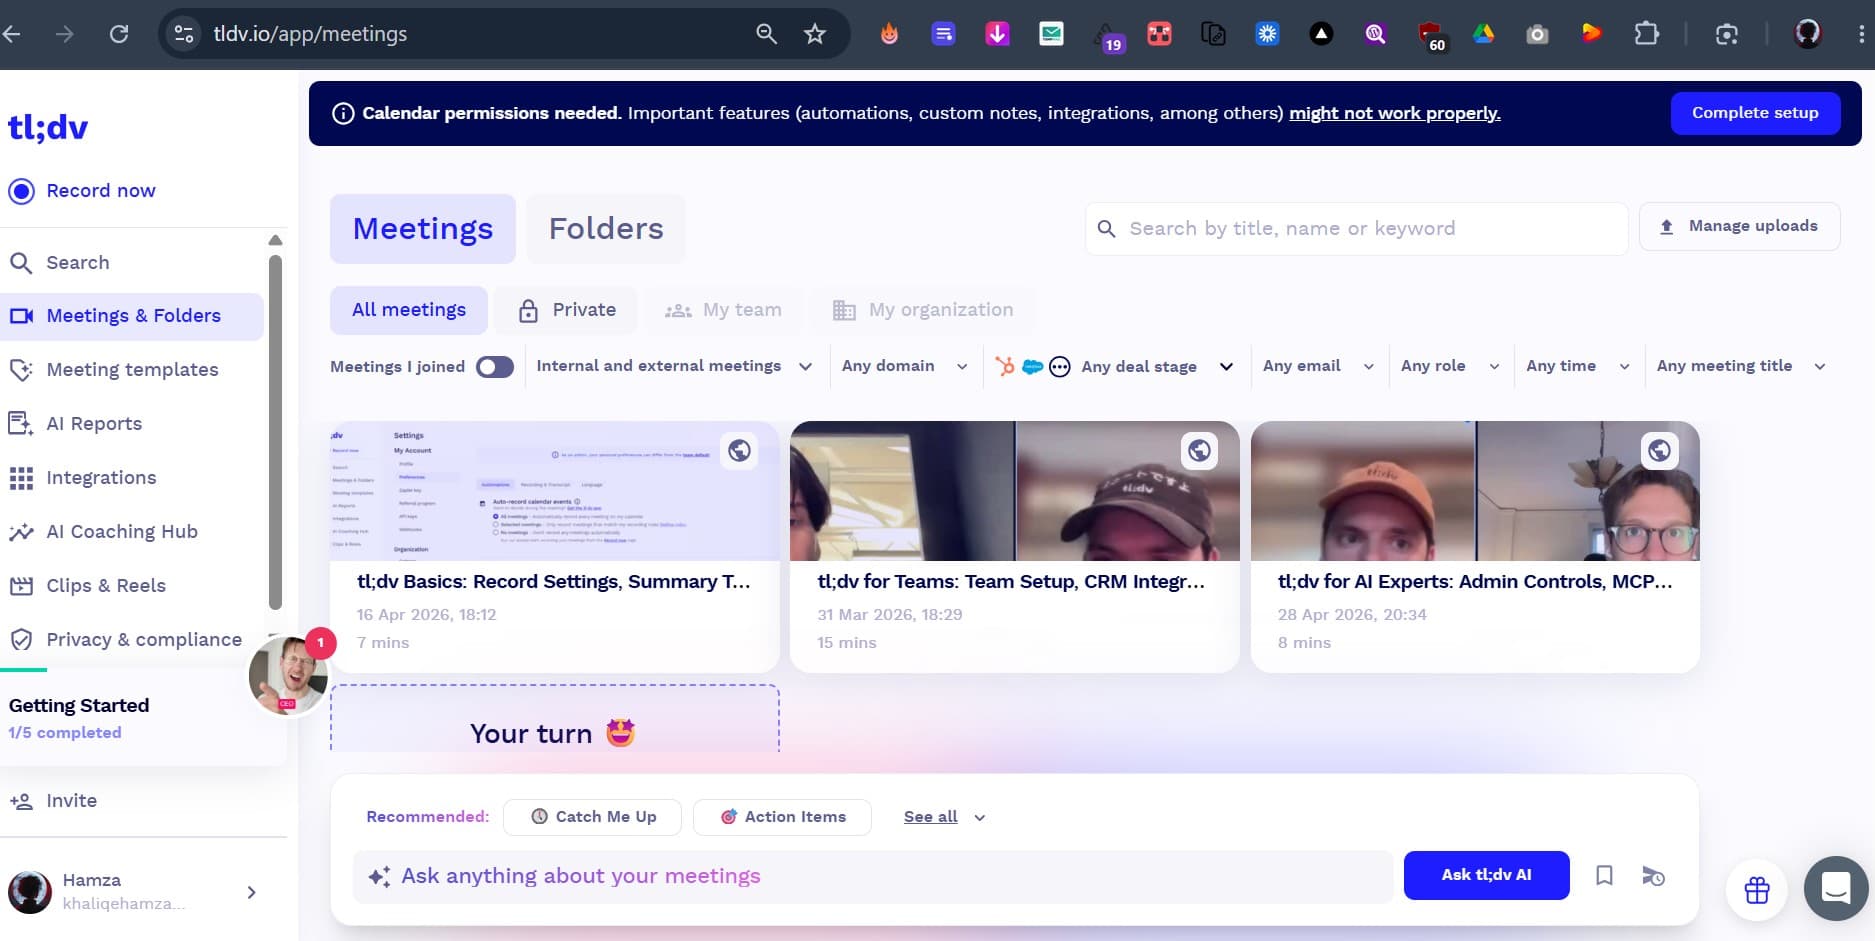This screenshot has width=1875, height=941.
Task: Click the Manage uploads button
Action: click(x=1739, y=226)
